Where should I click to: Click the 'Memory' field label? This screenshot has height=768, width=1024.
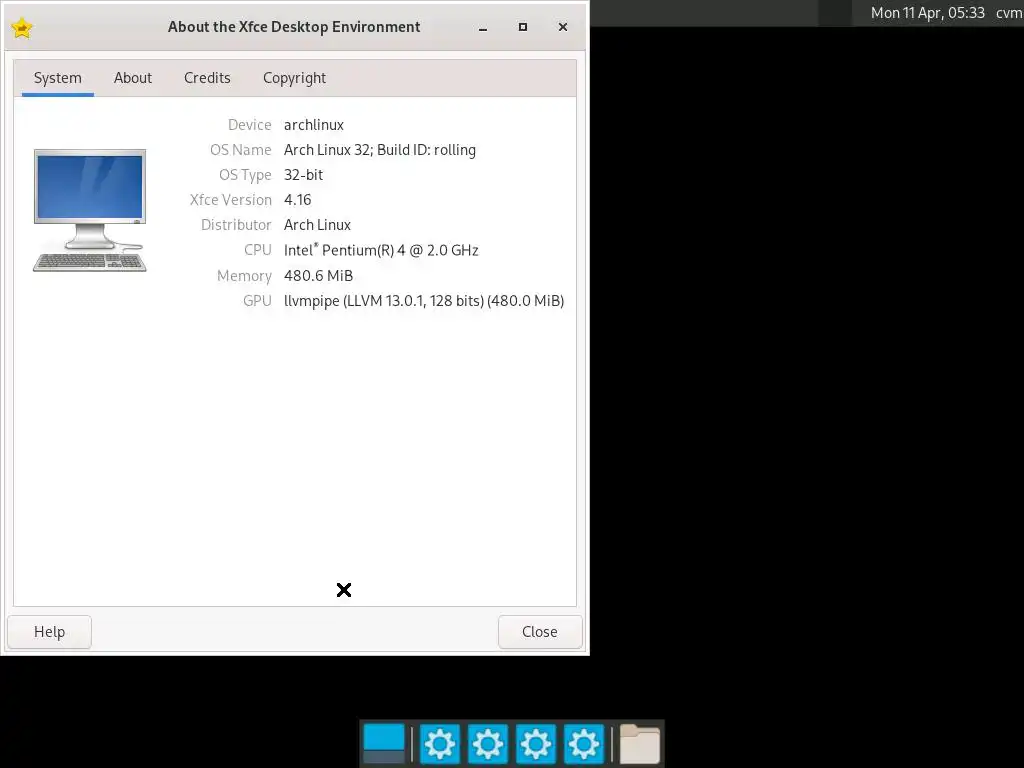tap(244, 276)
